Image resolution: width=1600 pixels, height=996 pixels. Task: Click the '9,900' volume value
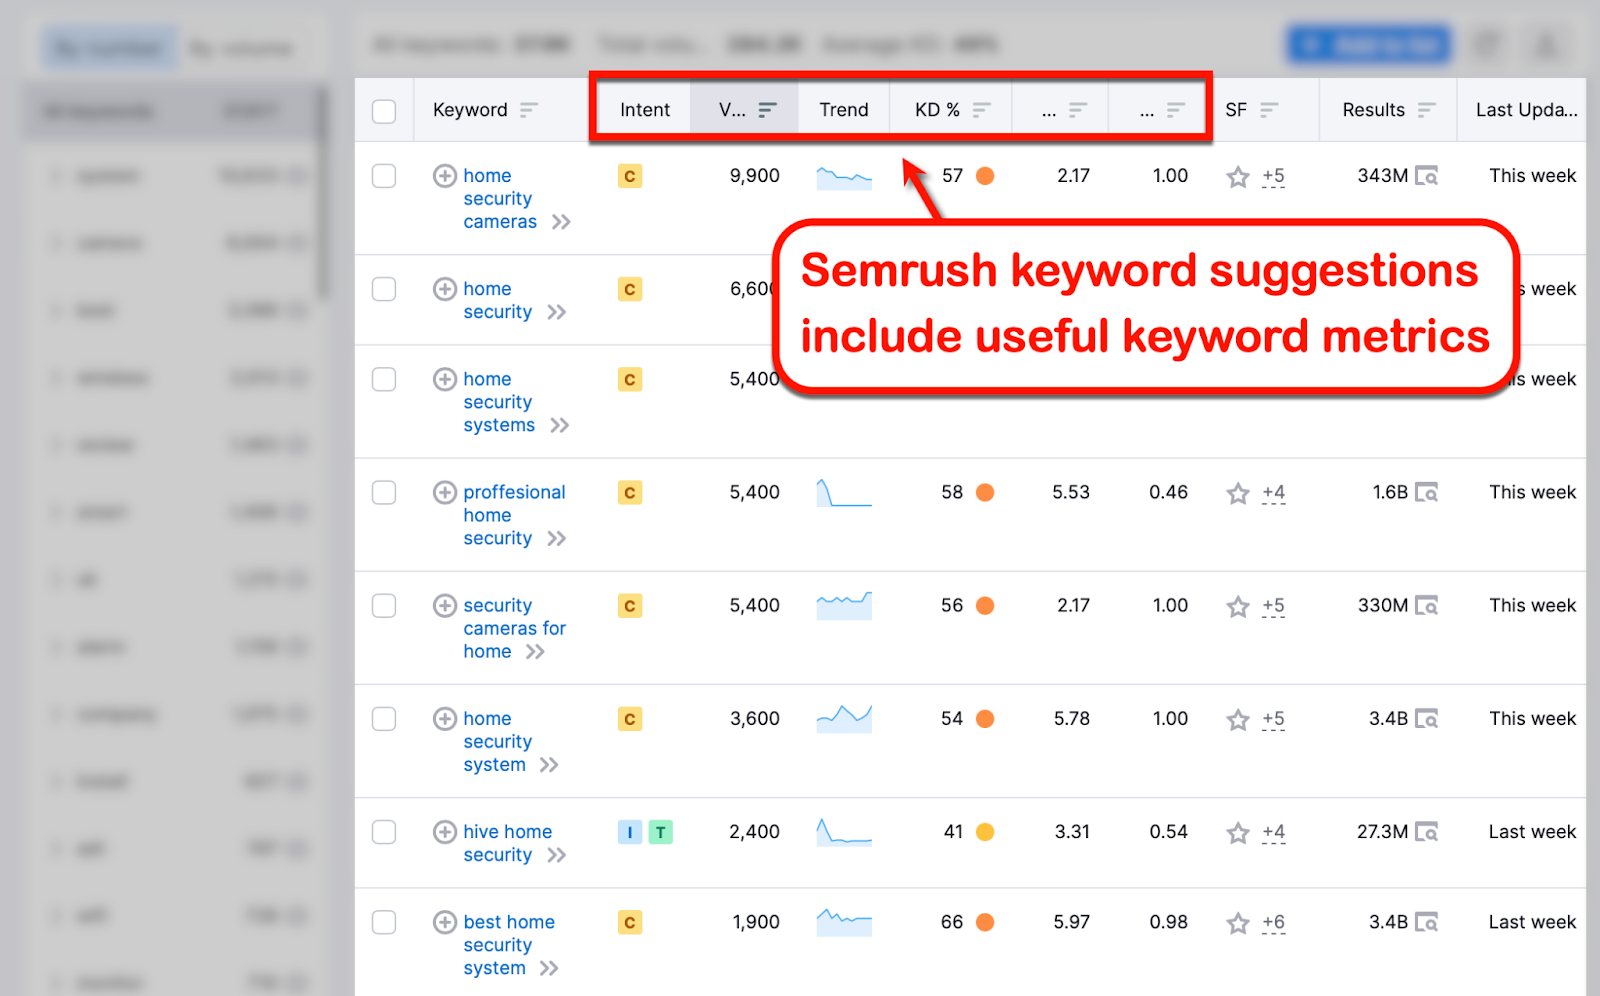(755, 176)
